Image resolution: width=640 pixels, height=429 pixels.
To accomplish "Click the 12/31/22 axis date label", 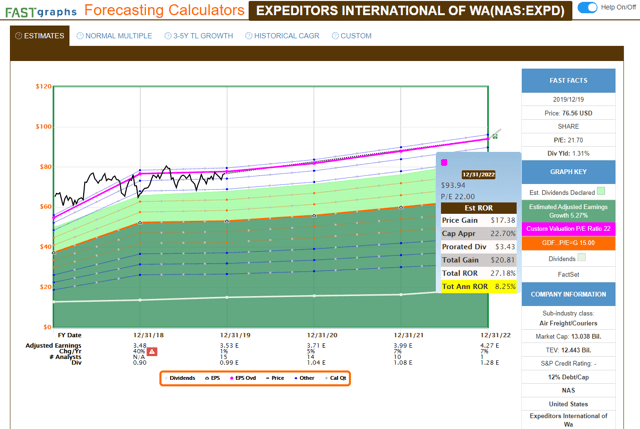I will tap(495, 335).
